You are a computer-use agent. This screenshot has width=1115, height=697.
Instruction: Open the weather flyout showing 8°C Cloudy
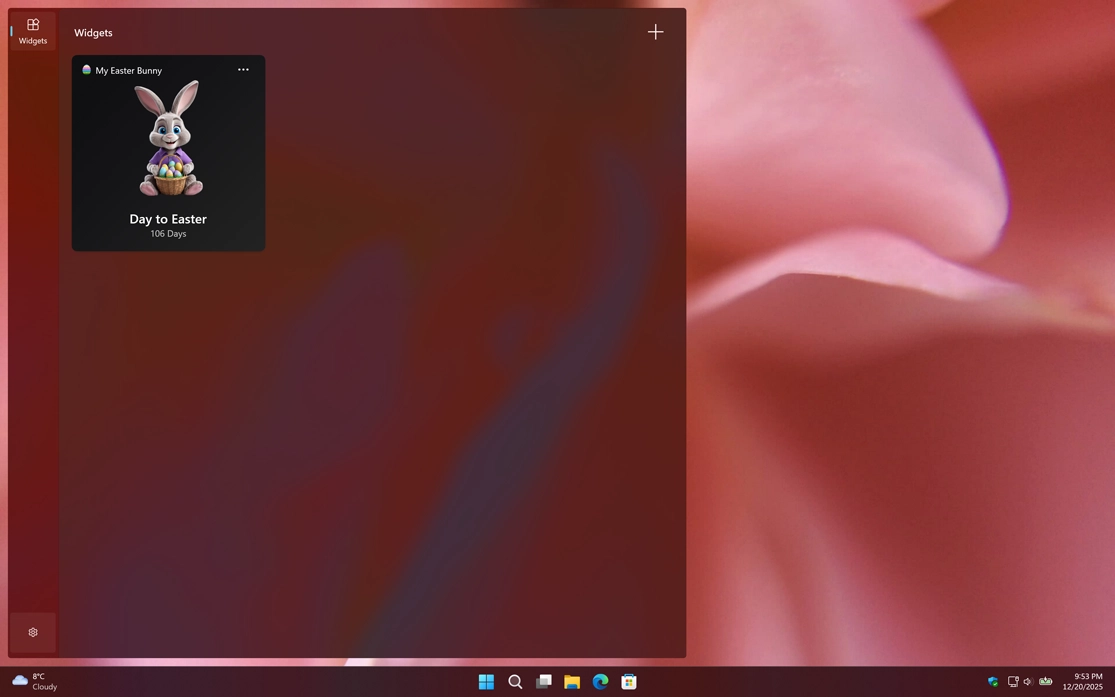(x=32, y=681)
